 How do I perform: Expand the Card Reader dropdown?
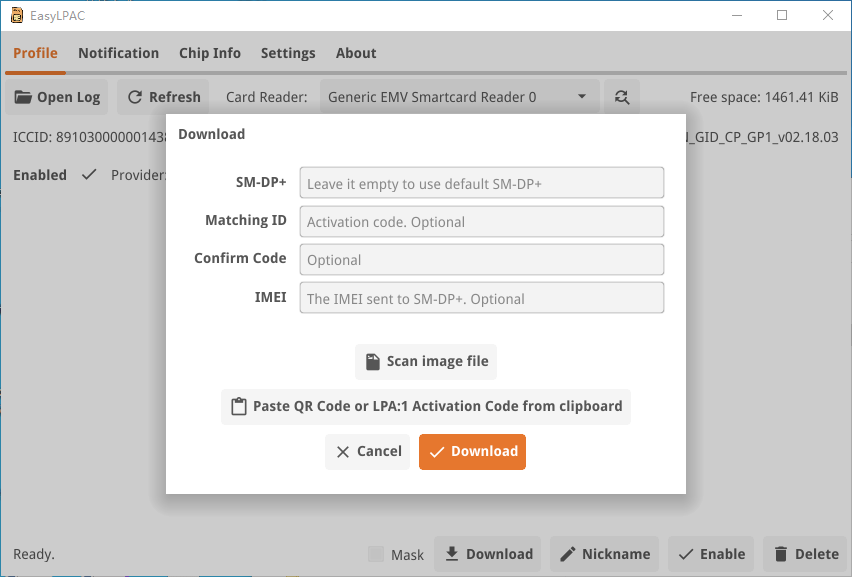click(582, 97)
